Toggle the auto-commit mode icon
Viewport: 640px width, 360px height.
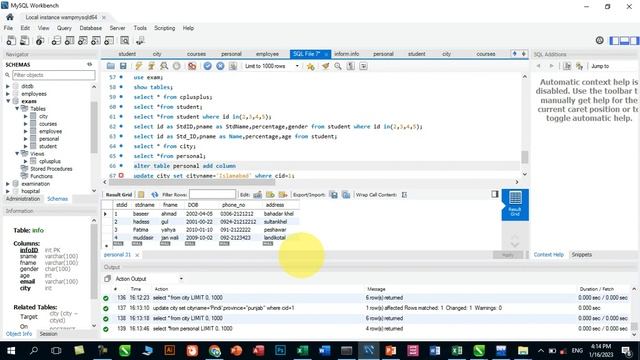[x=233, y=66]
